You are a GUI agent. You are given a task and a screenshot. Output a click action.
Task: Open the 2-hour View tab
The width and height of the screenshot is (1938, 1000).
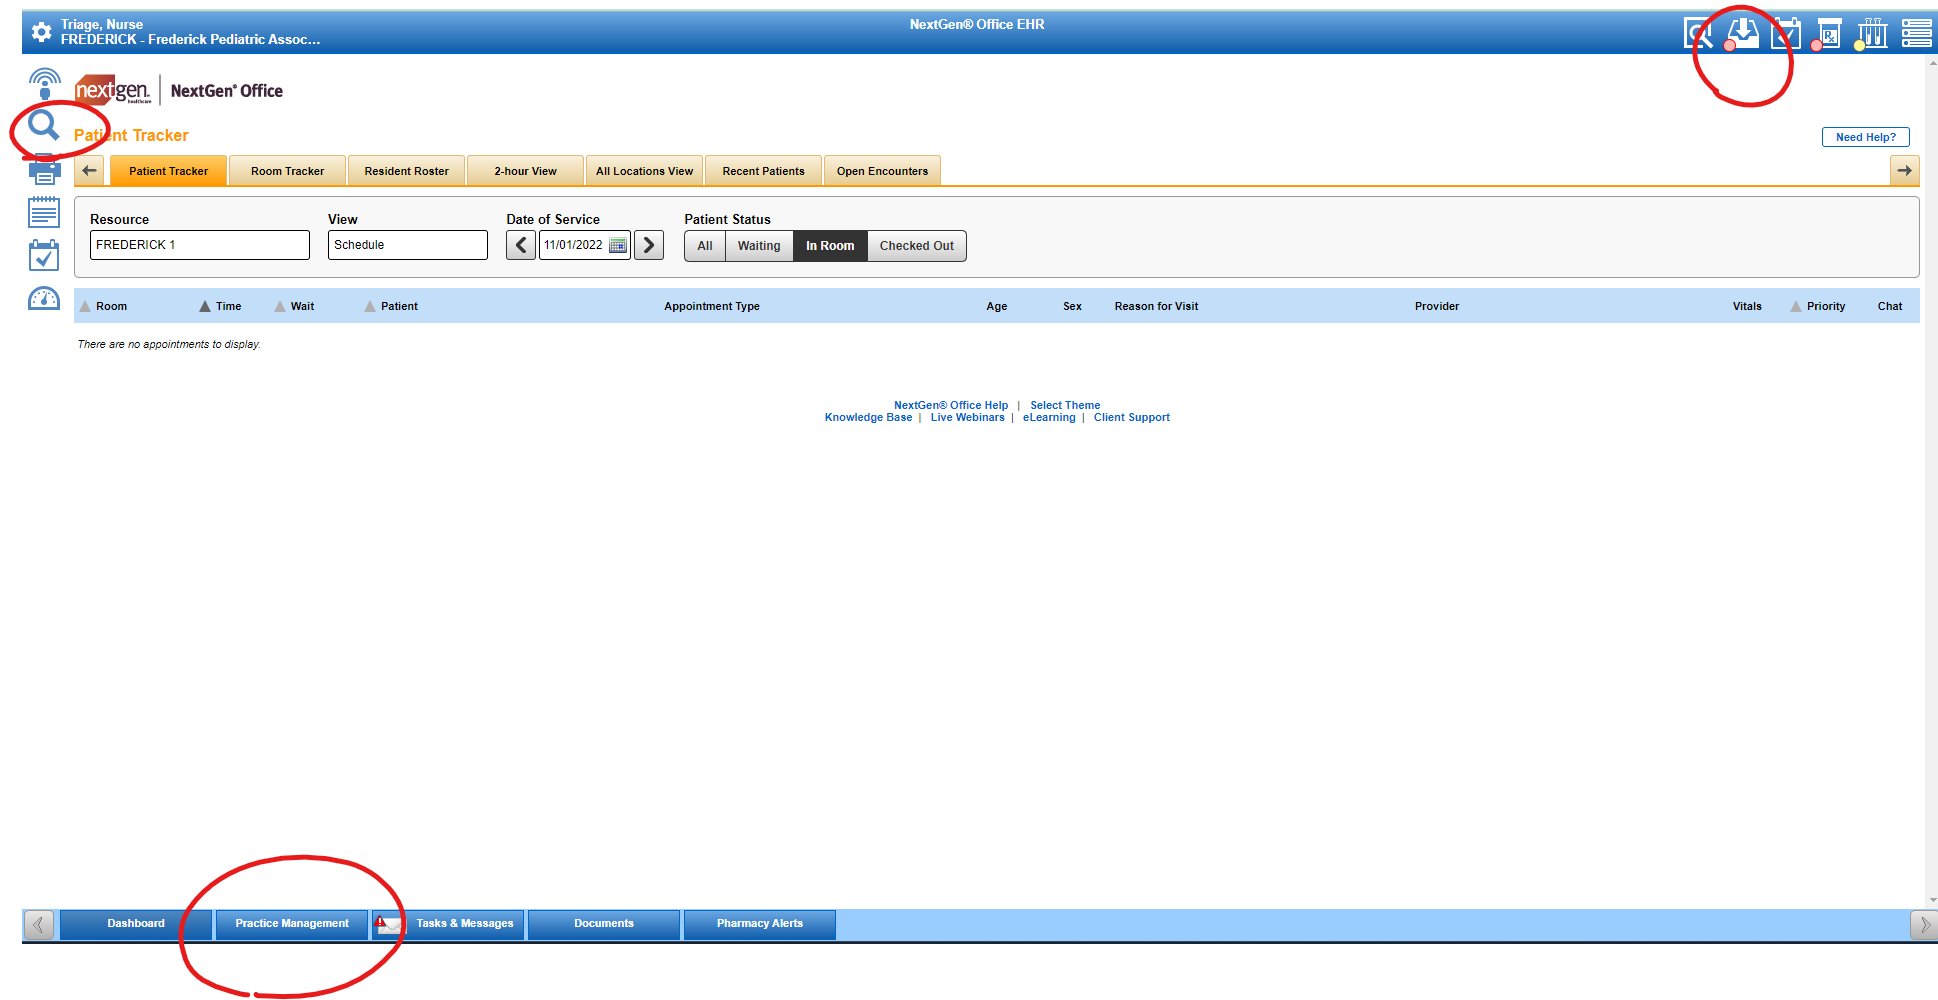tap(526, 171)
